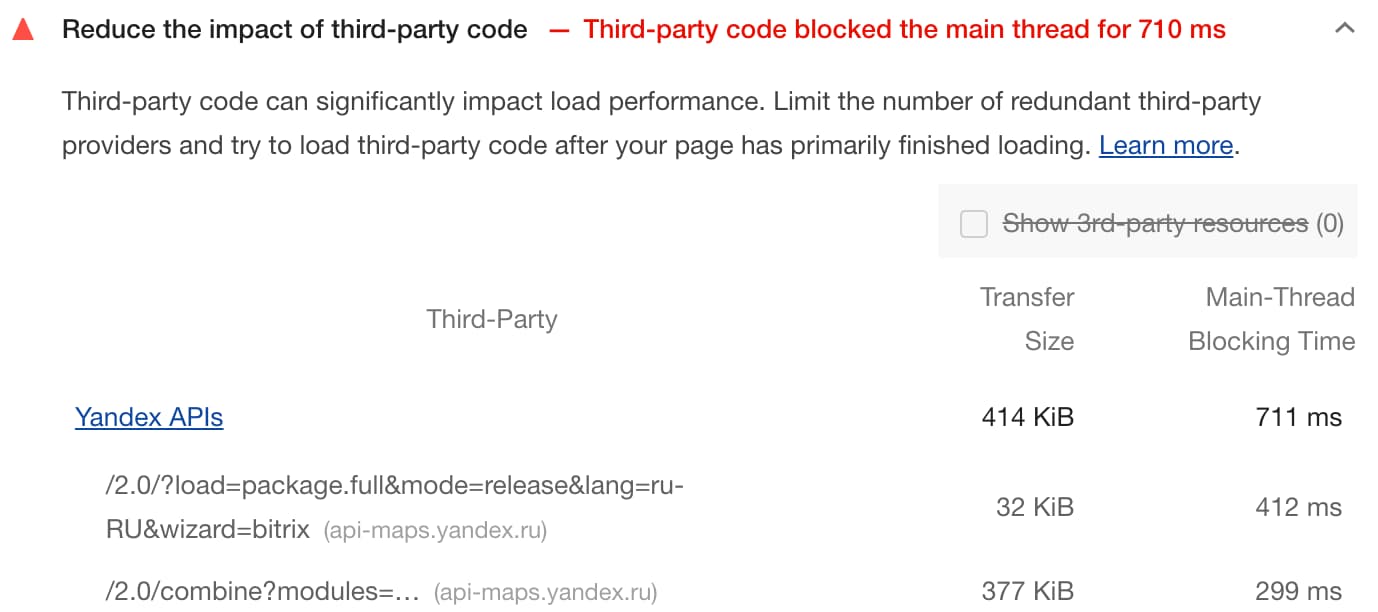1378x612 pixels.
Task: Select the /2.0/combine?modules URL entry
Action: [x=262, y=591]
